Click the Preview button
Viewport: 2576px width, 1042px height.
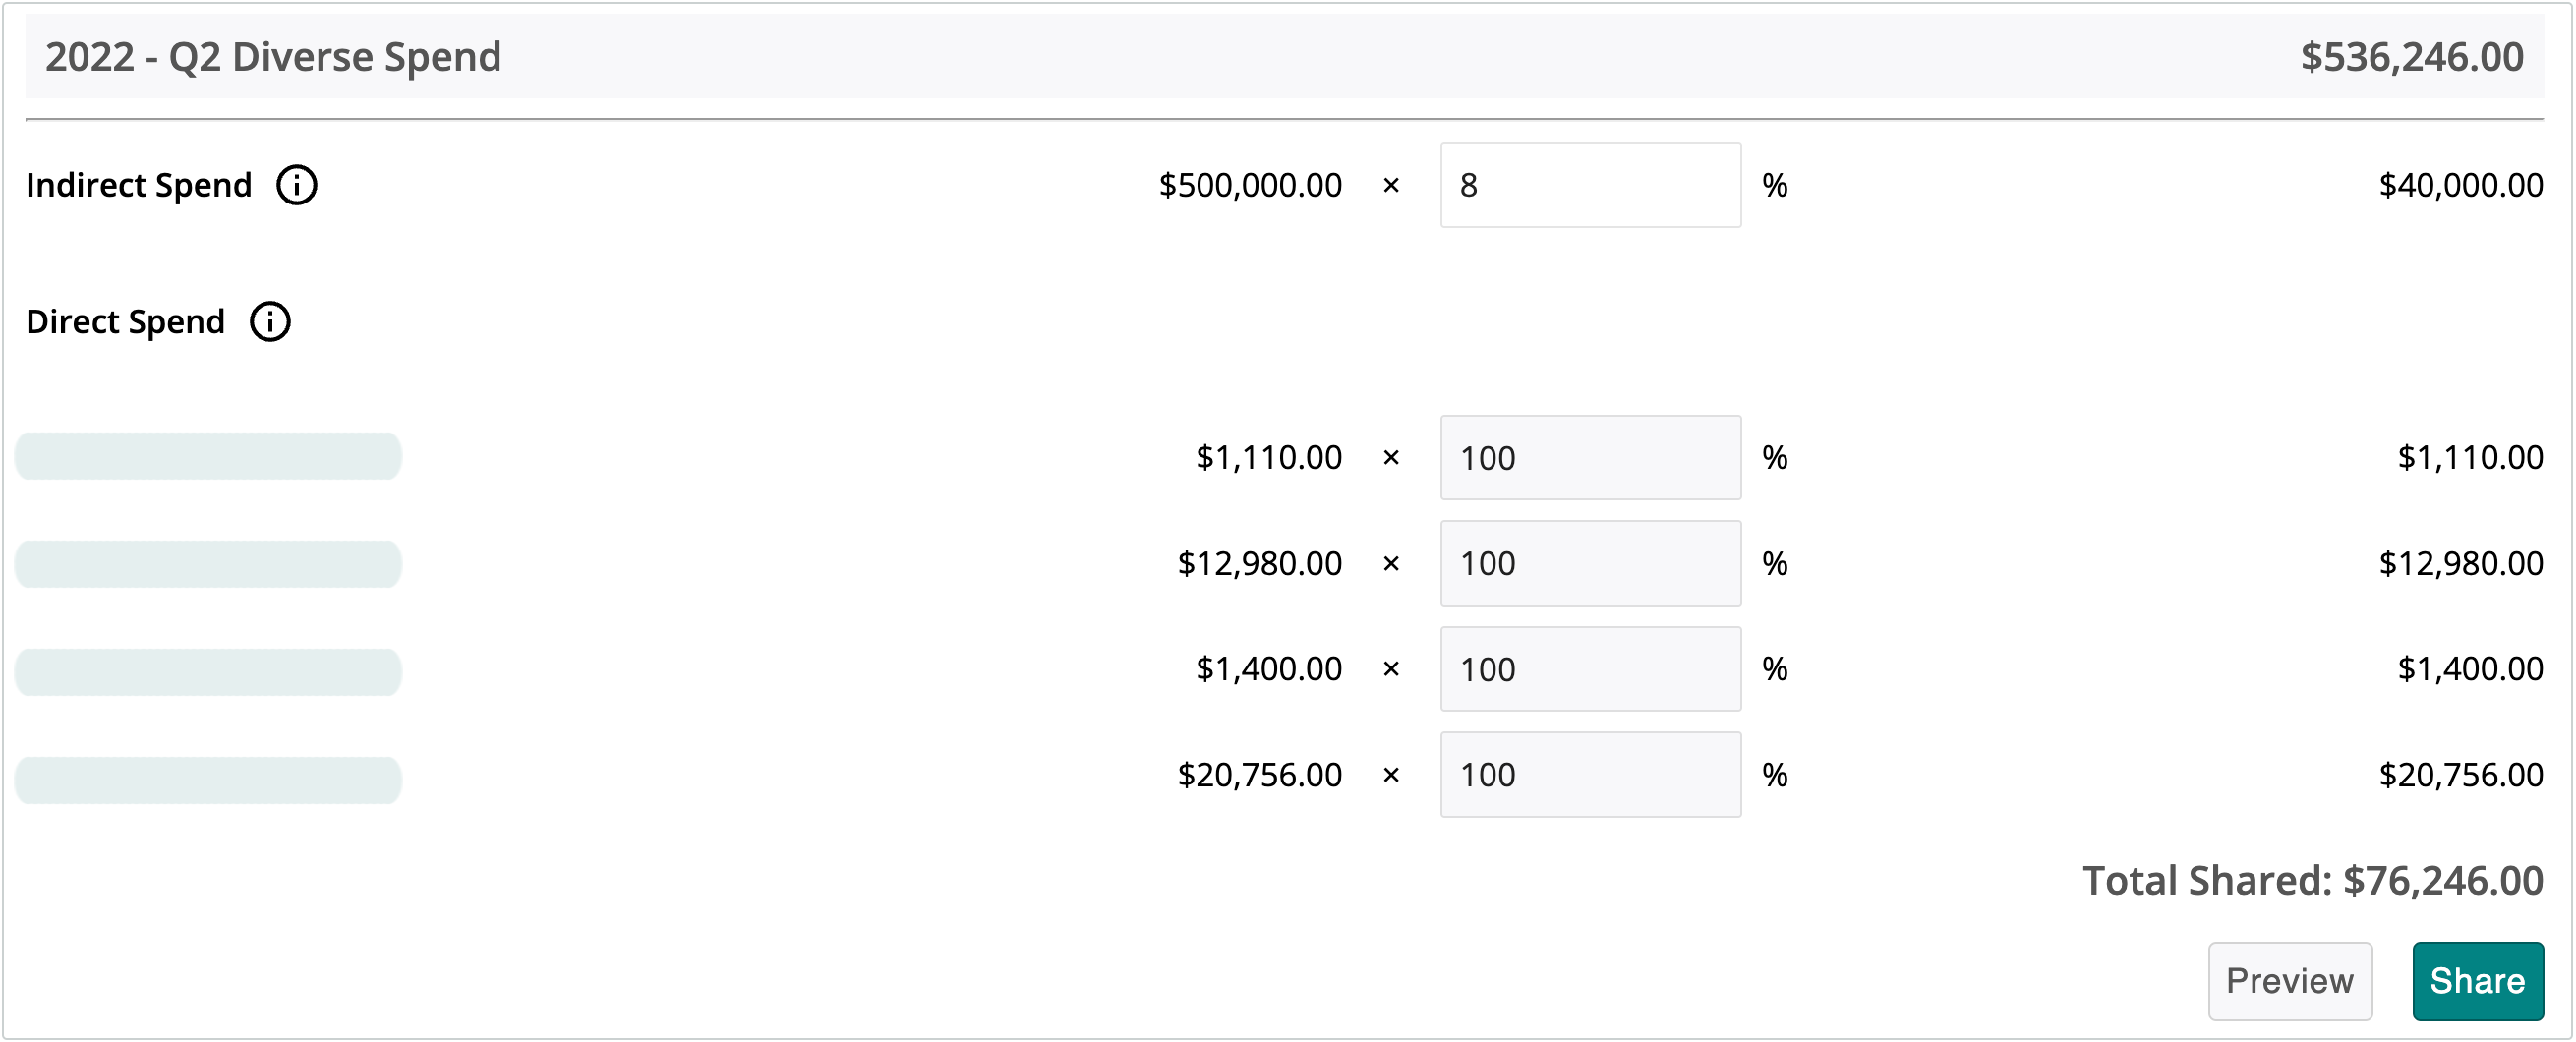tap(2288, 981)
